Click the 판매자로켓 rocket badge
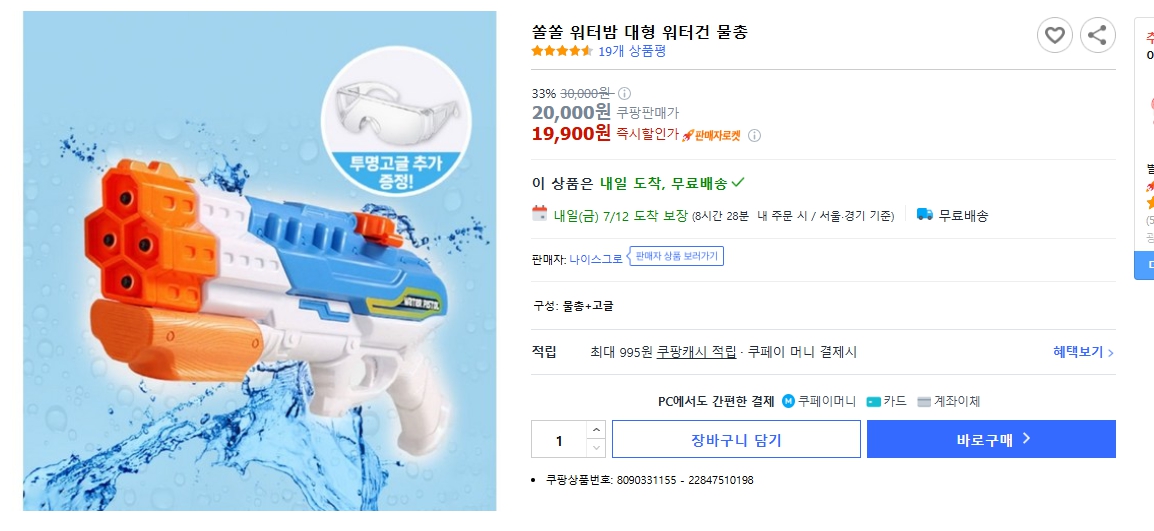The height and width of the screenshot is (531, 1154). [x=711, y=135]
